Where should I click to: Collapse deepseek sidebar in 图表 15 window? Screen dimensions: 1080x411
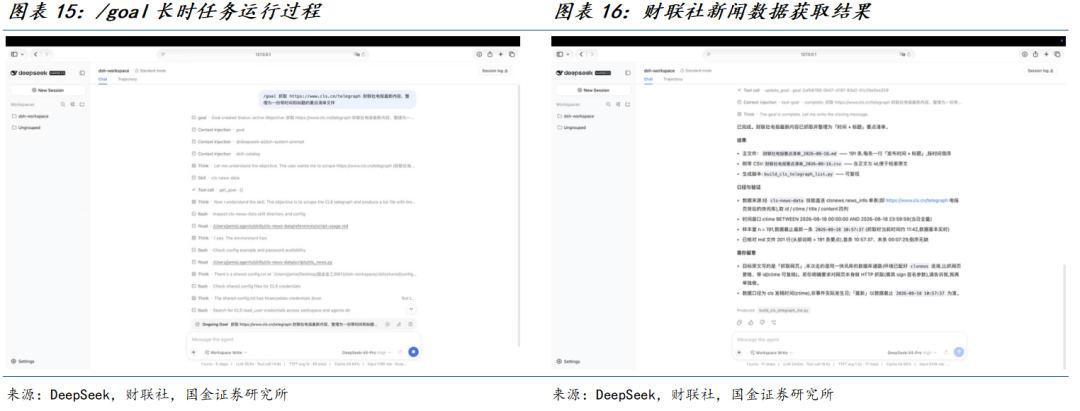[82, 73]
